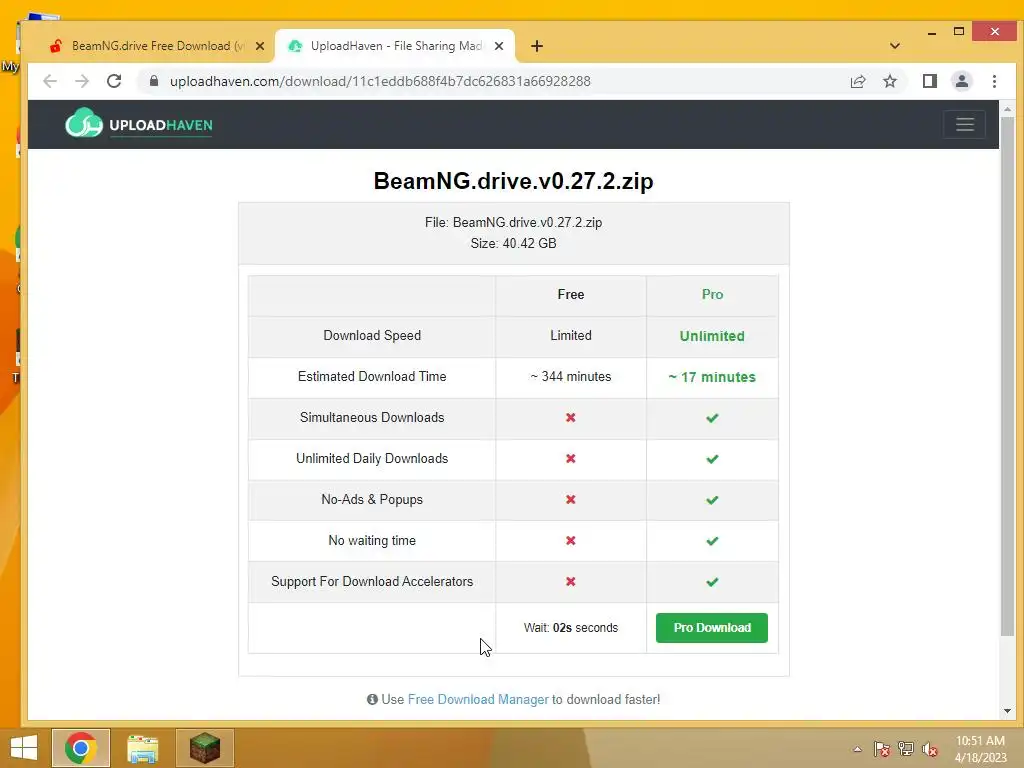This screenshot has height=768, width=1024.
Task: Click red X for No-Ads & Popups
Action: click(x=571, y=500)
